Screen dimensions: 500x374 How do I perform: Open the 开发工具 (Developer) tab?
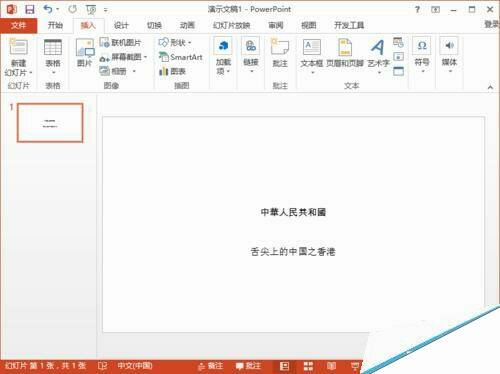coord(349,25)
